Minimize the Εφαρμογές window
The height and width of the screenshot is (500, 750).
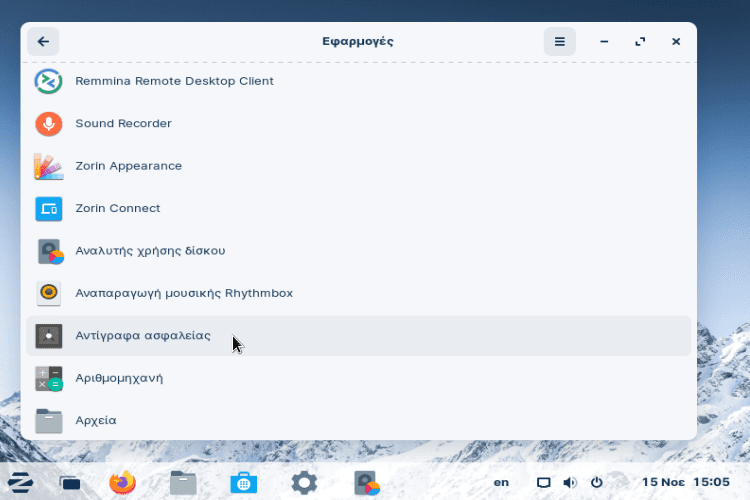pos(604,42)
